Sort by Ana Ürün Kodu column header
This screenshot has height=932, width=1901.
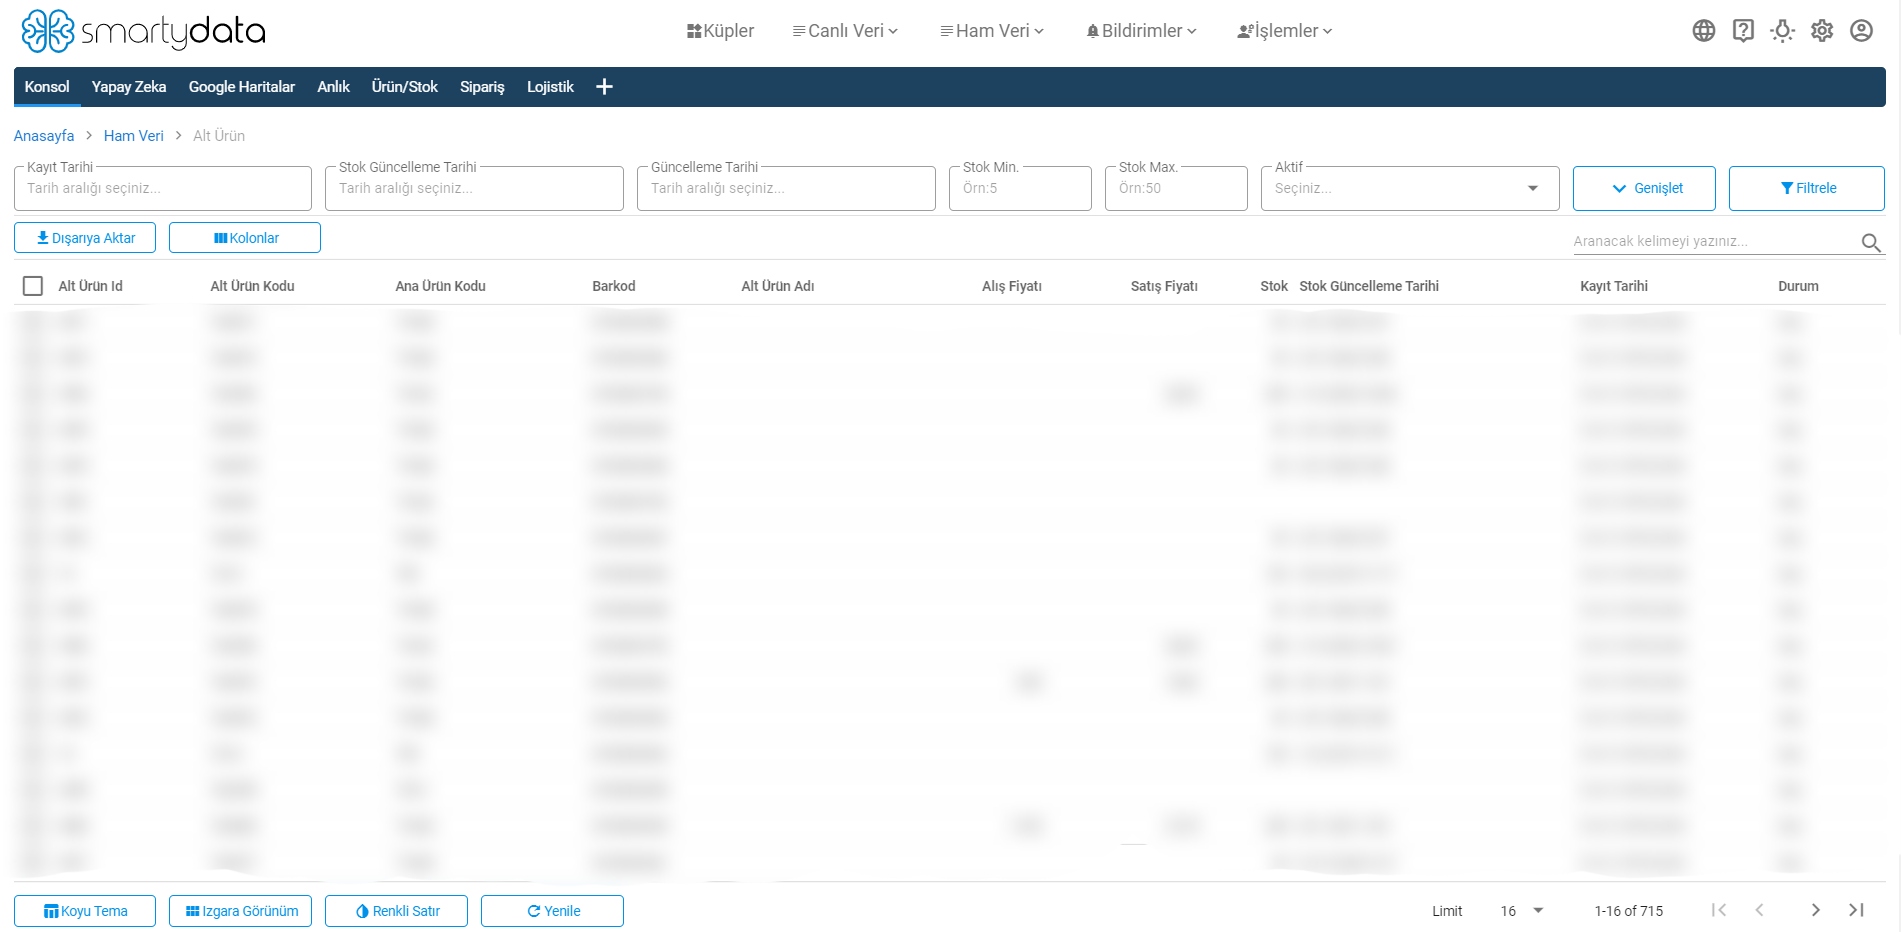[x=440, y=286]
